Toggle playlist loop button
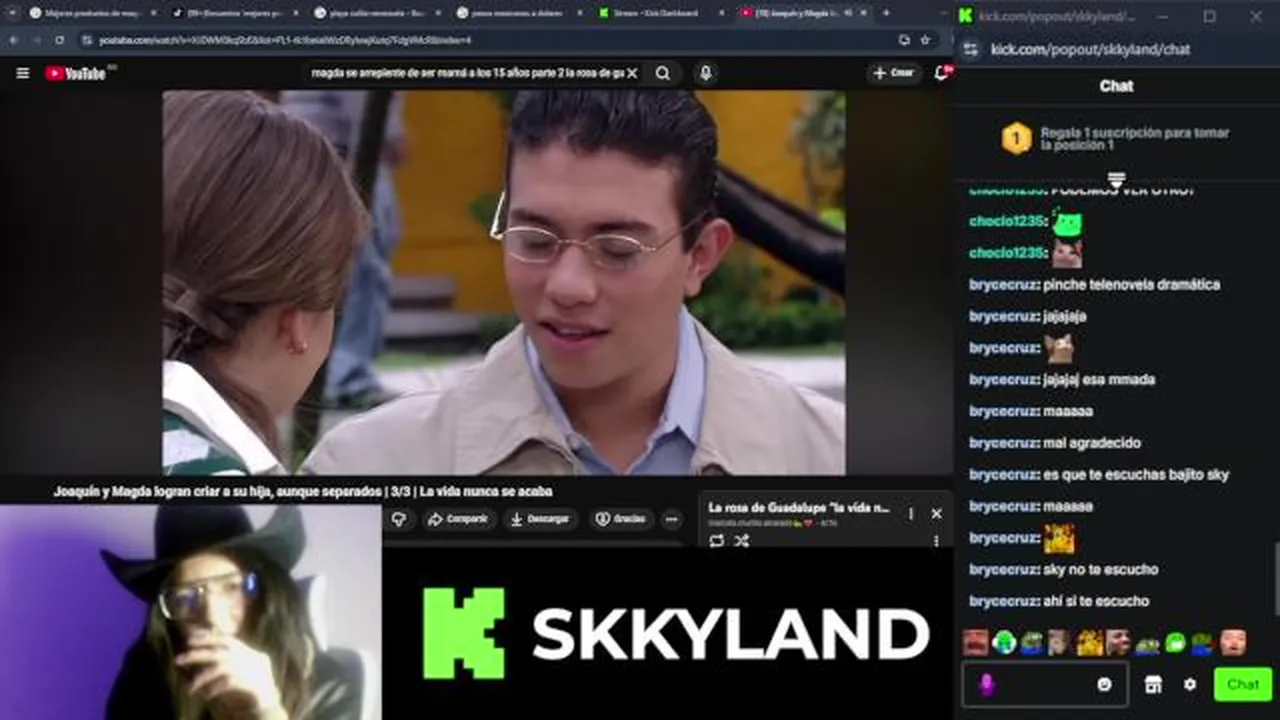Image resolution: width=1280 pixels, height=720 pixels. pos(717,541)
